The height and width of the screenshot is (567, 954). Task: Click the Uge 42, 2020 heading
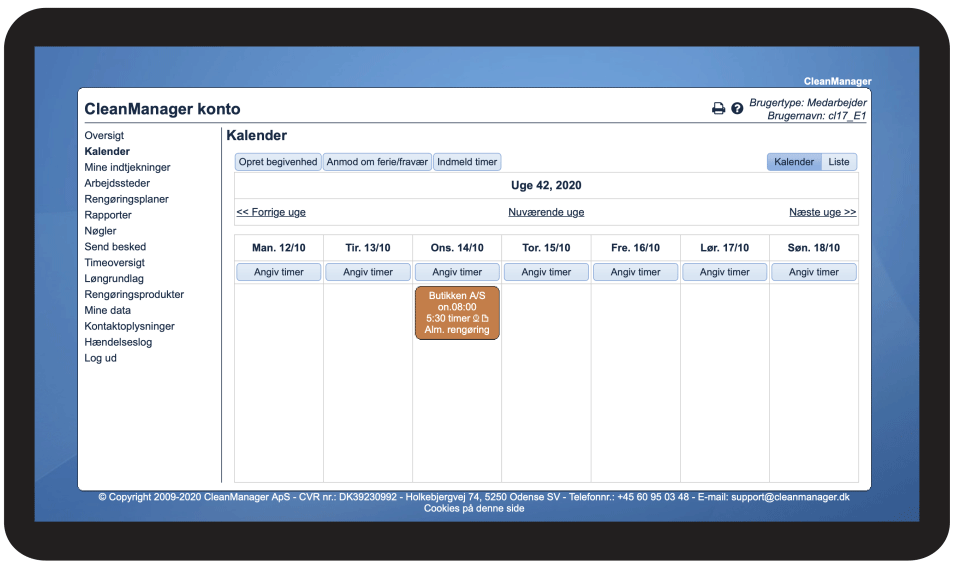coord(546,185)
